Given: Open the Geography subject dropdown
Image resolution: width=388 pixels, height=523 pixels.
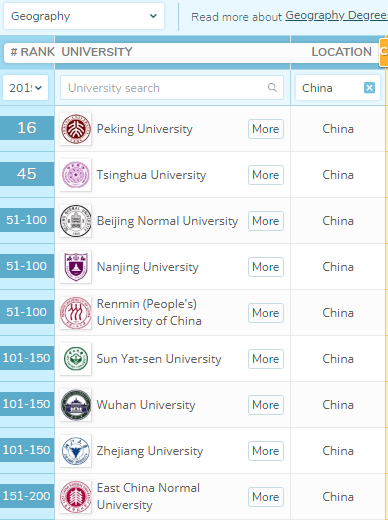Looking at the screenshot, I should tap(84, 16).
